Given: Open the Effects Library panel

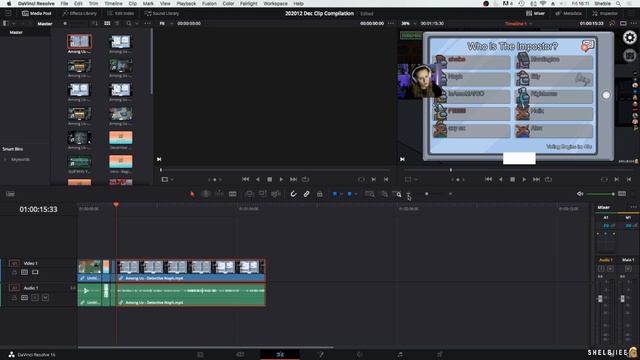Looking at the screenshot, I should (x=80, y=13).
